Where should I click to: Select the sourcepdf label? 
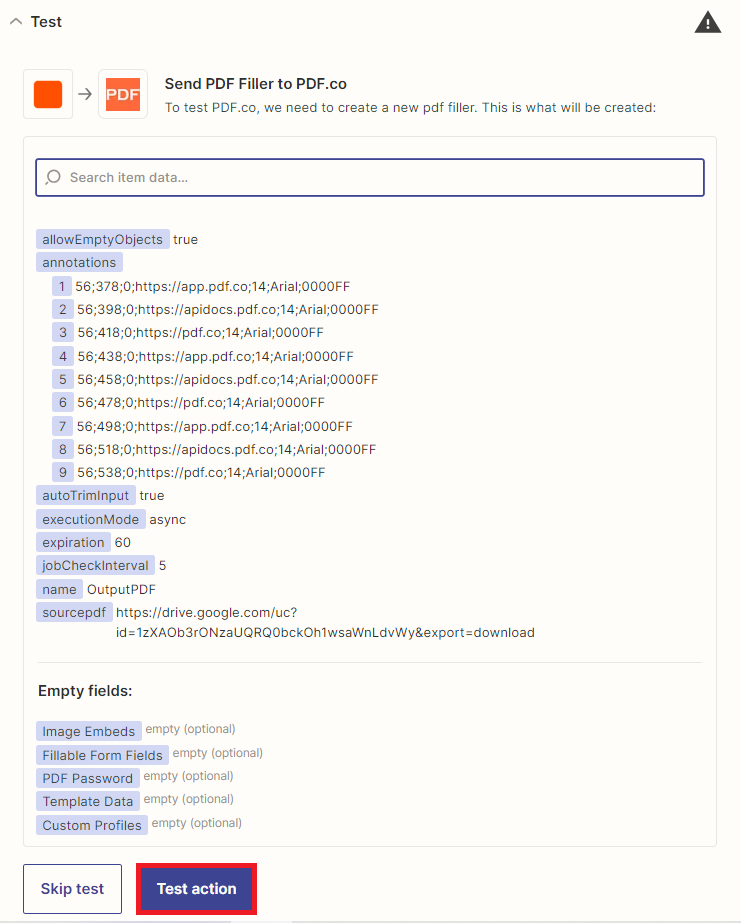click(74, 612)
